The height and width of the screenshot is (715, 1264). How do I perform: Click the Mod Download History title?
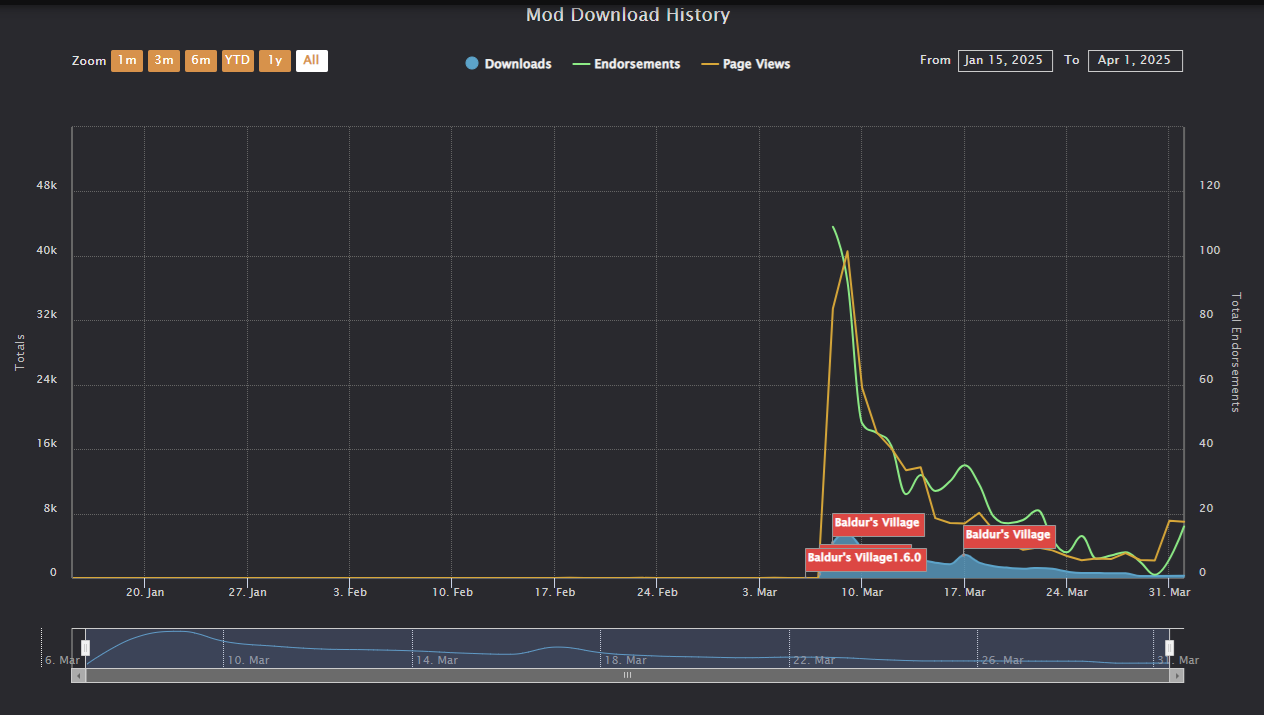point(628,15)
